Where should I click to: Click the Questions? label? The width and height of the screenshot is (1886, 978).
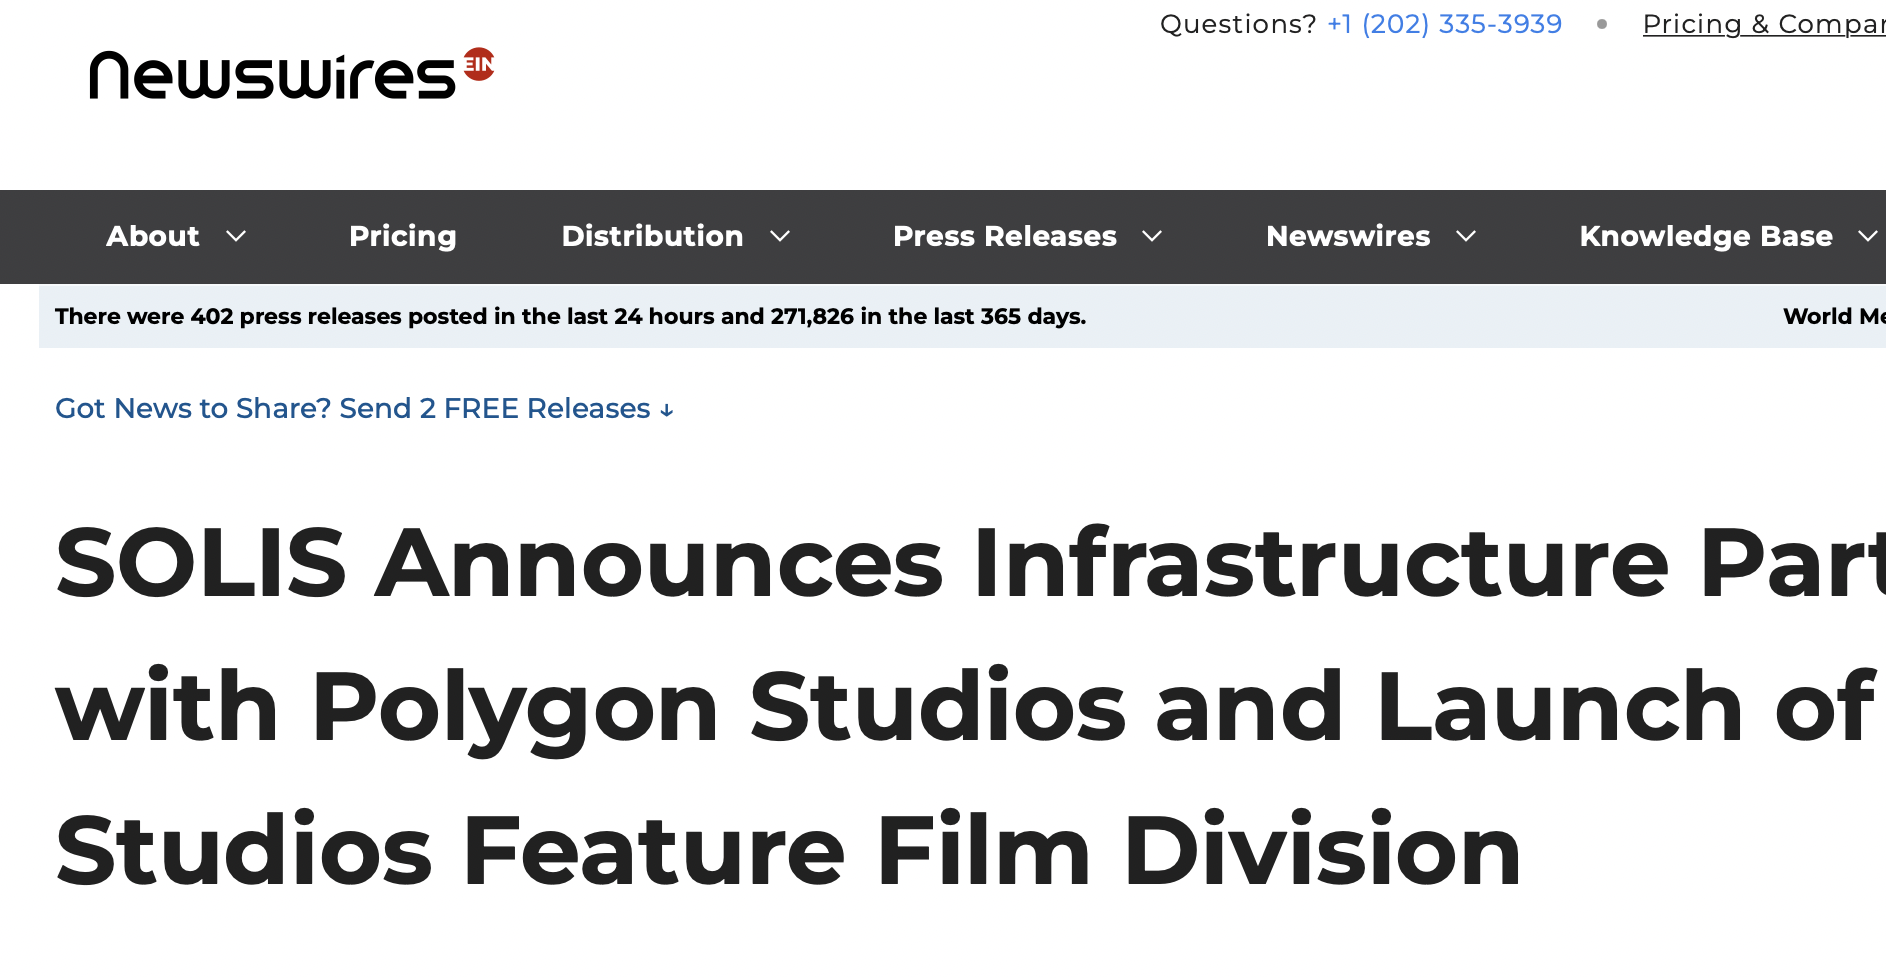pyautogui.click(x=1238, y=24)
